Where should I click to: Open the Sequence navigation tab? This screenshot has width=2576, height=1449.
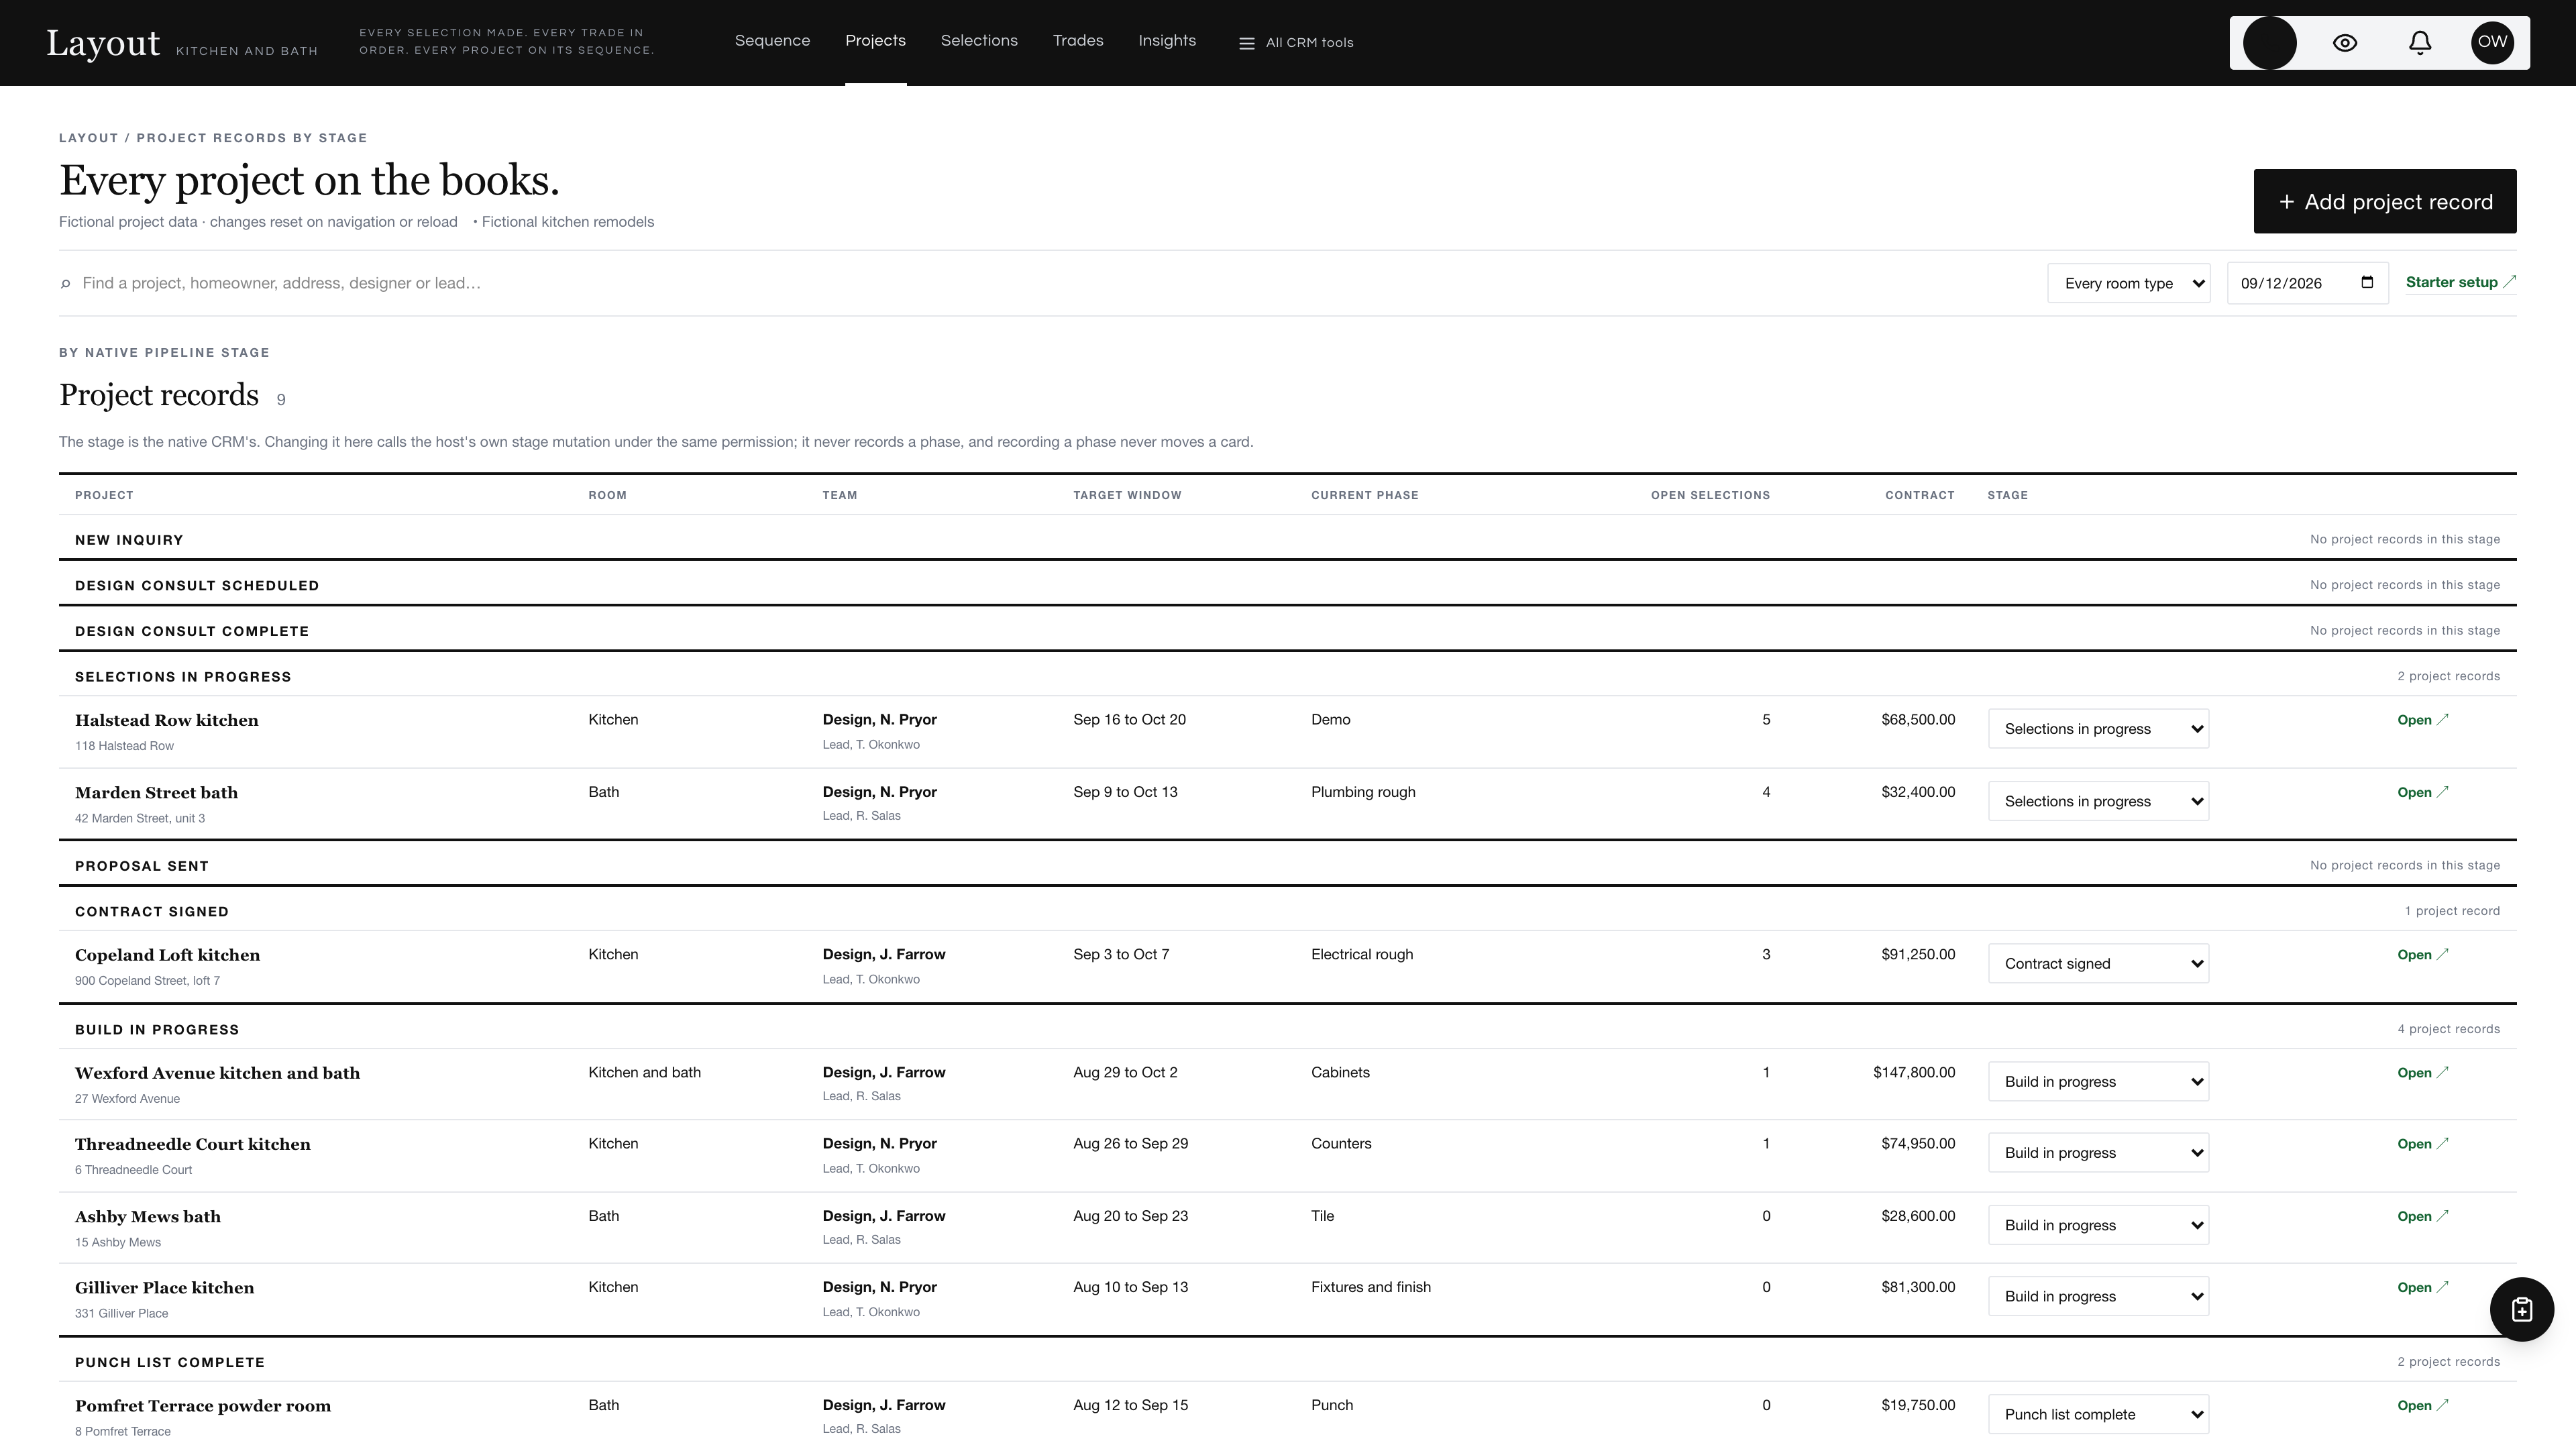(772, 41)
